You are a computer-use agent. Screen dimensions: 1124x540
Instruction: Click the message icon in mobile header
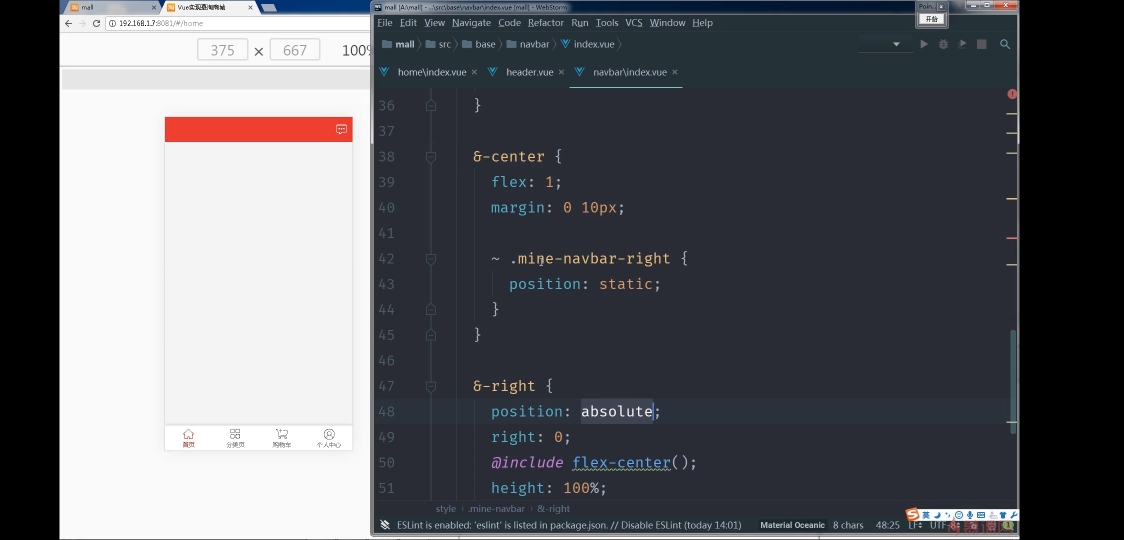click(x=341, y=129)
